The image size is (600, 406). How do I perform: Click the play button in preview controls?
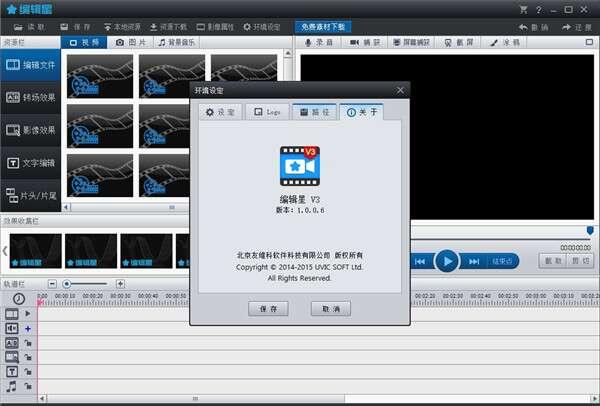click(447, 261)
